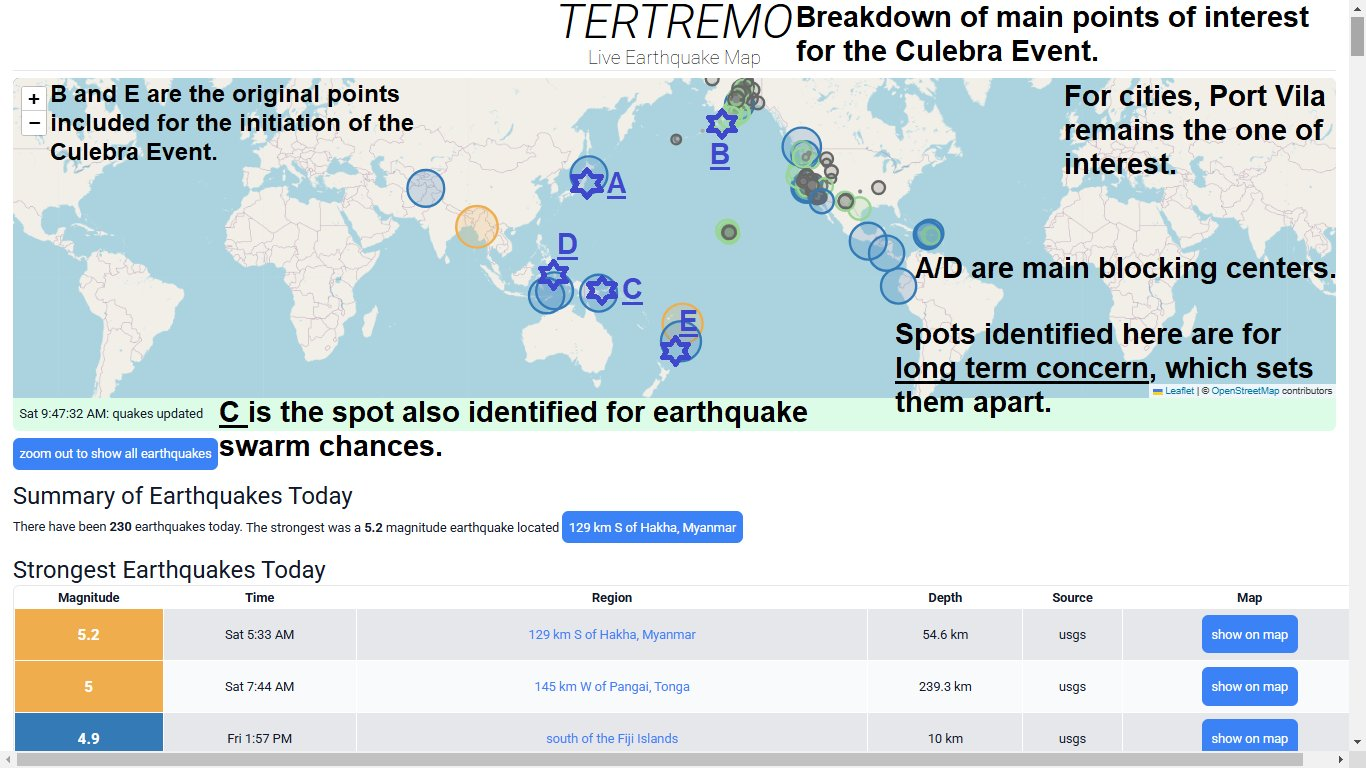Click the large blue circle off Pacific Northwest
Screen dimensions: 1366x768
[x=801, y=147]
